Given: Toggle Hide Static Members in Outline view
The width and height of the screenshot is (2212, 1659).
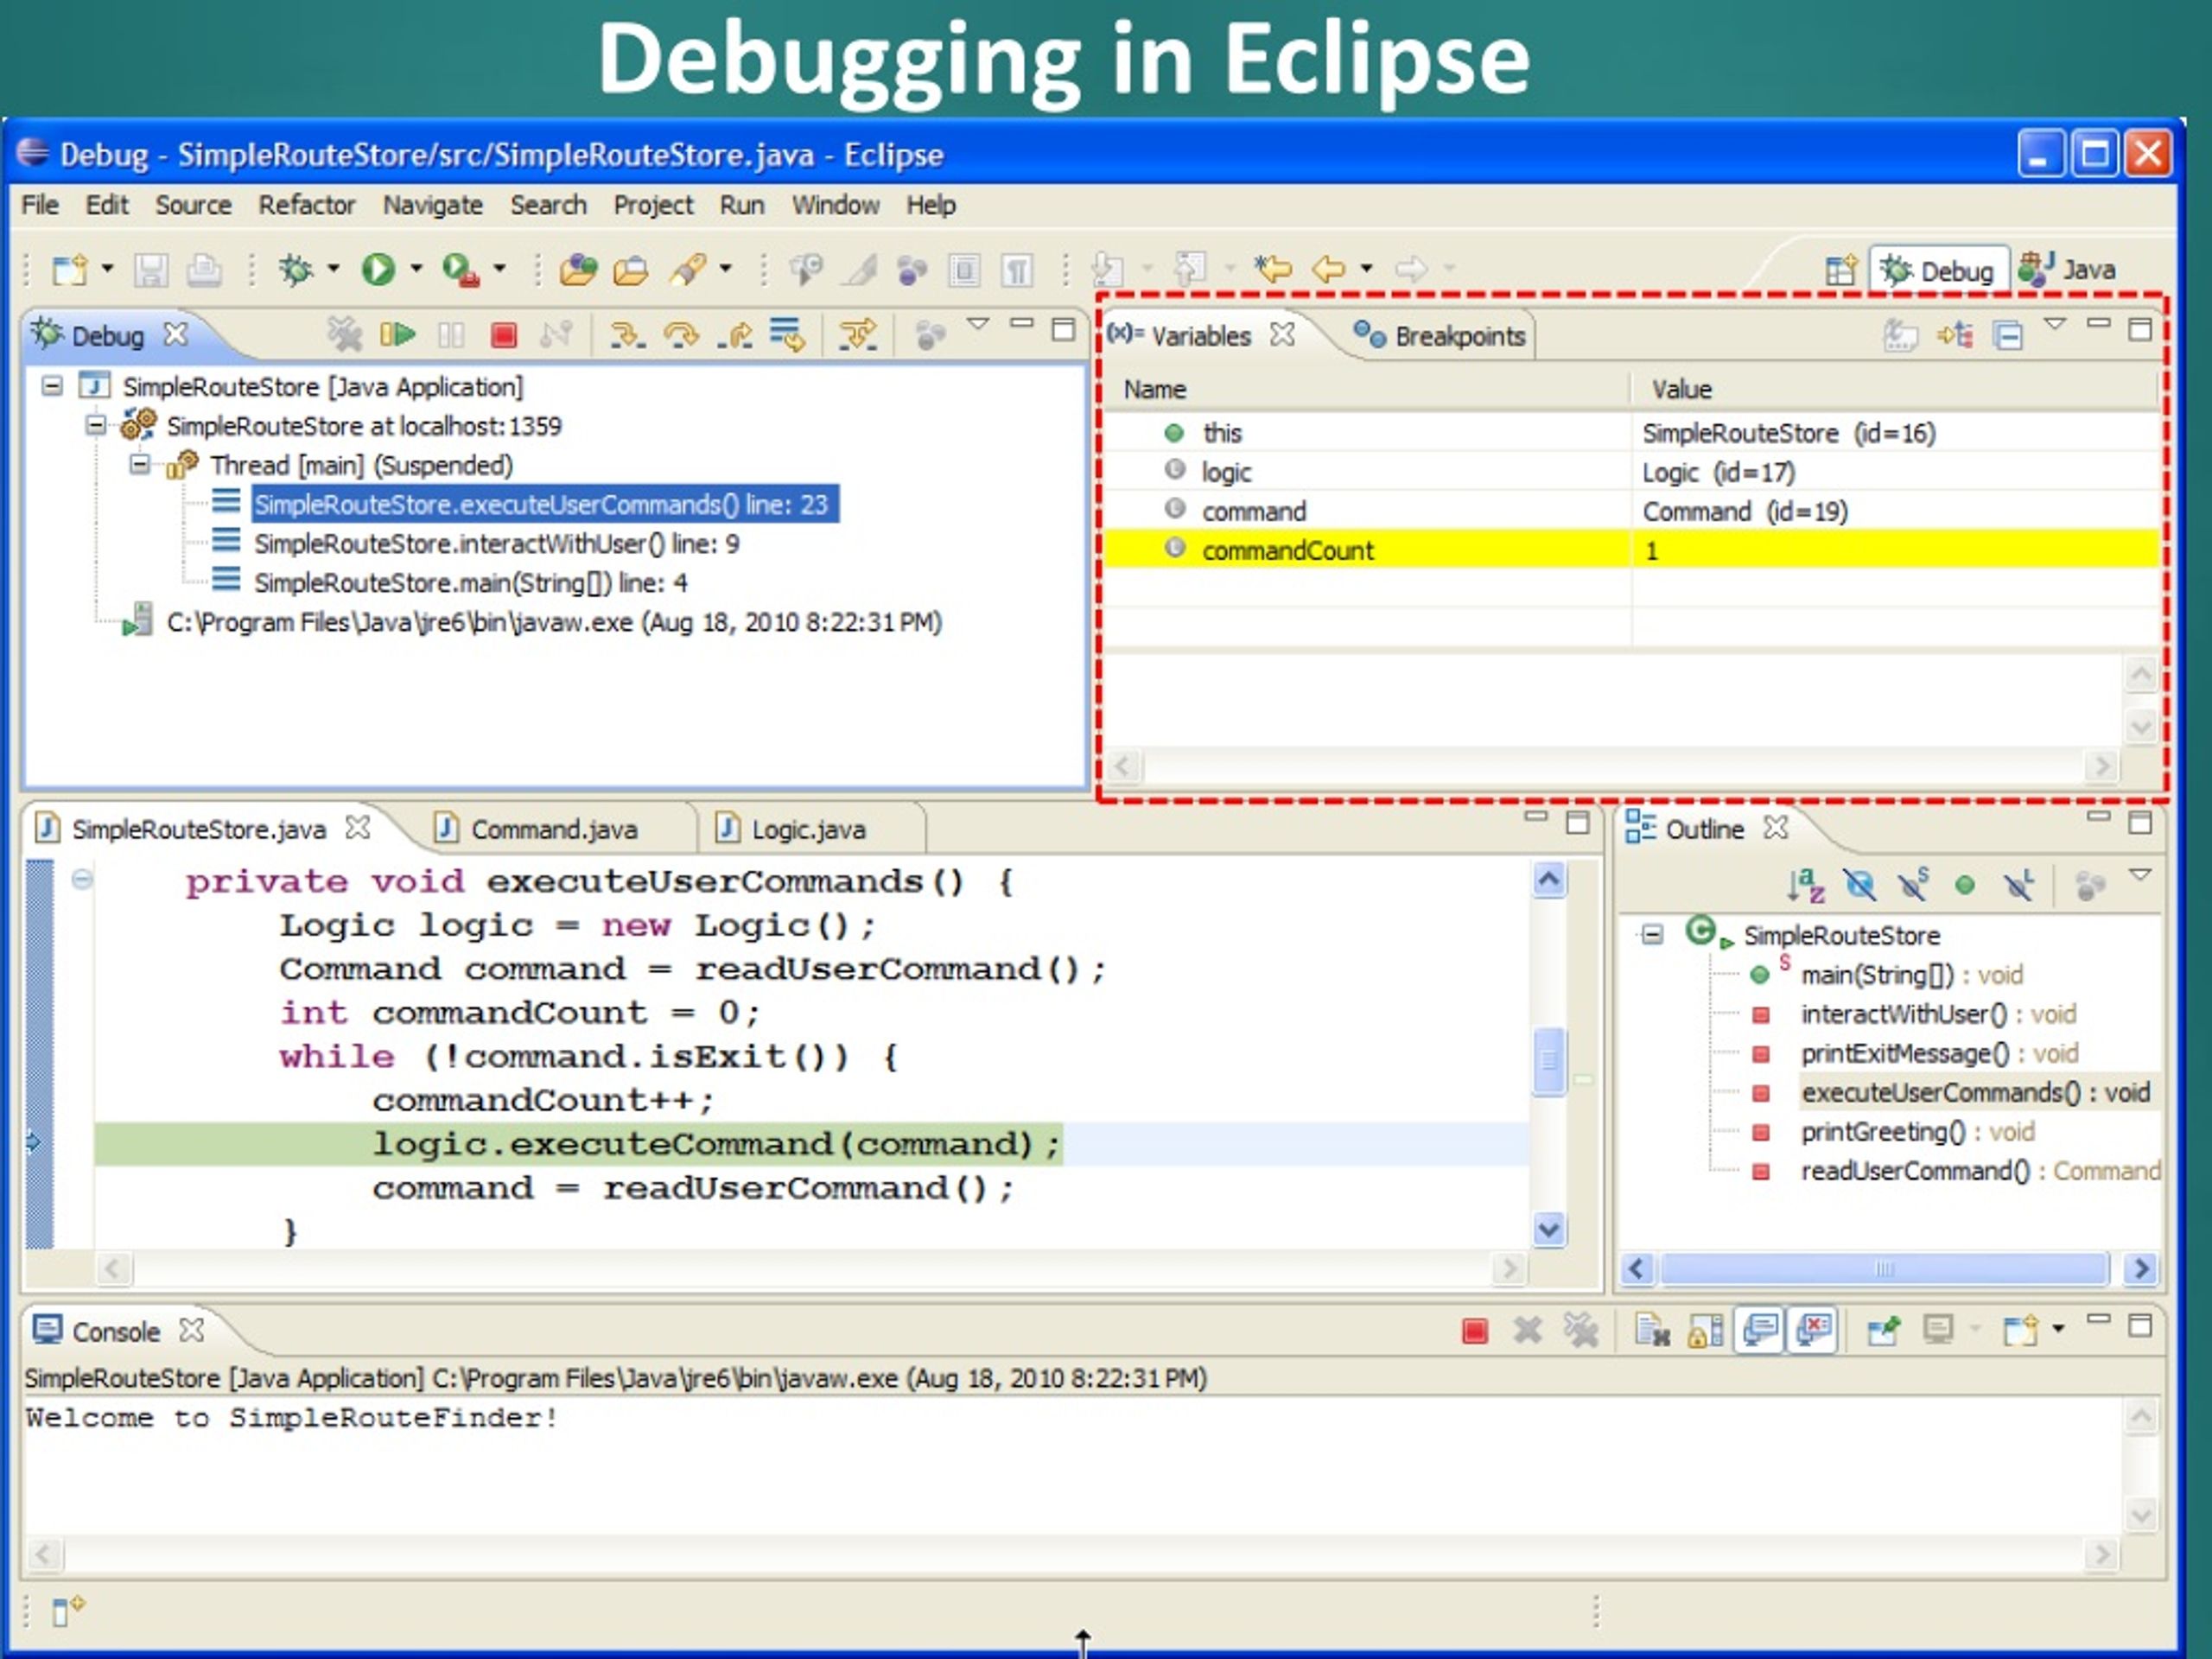Looking at the screenshot, I should click(x=1913, y=885).
